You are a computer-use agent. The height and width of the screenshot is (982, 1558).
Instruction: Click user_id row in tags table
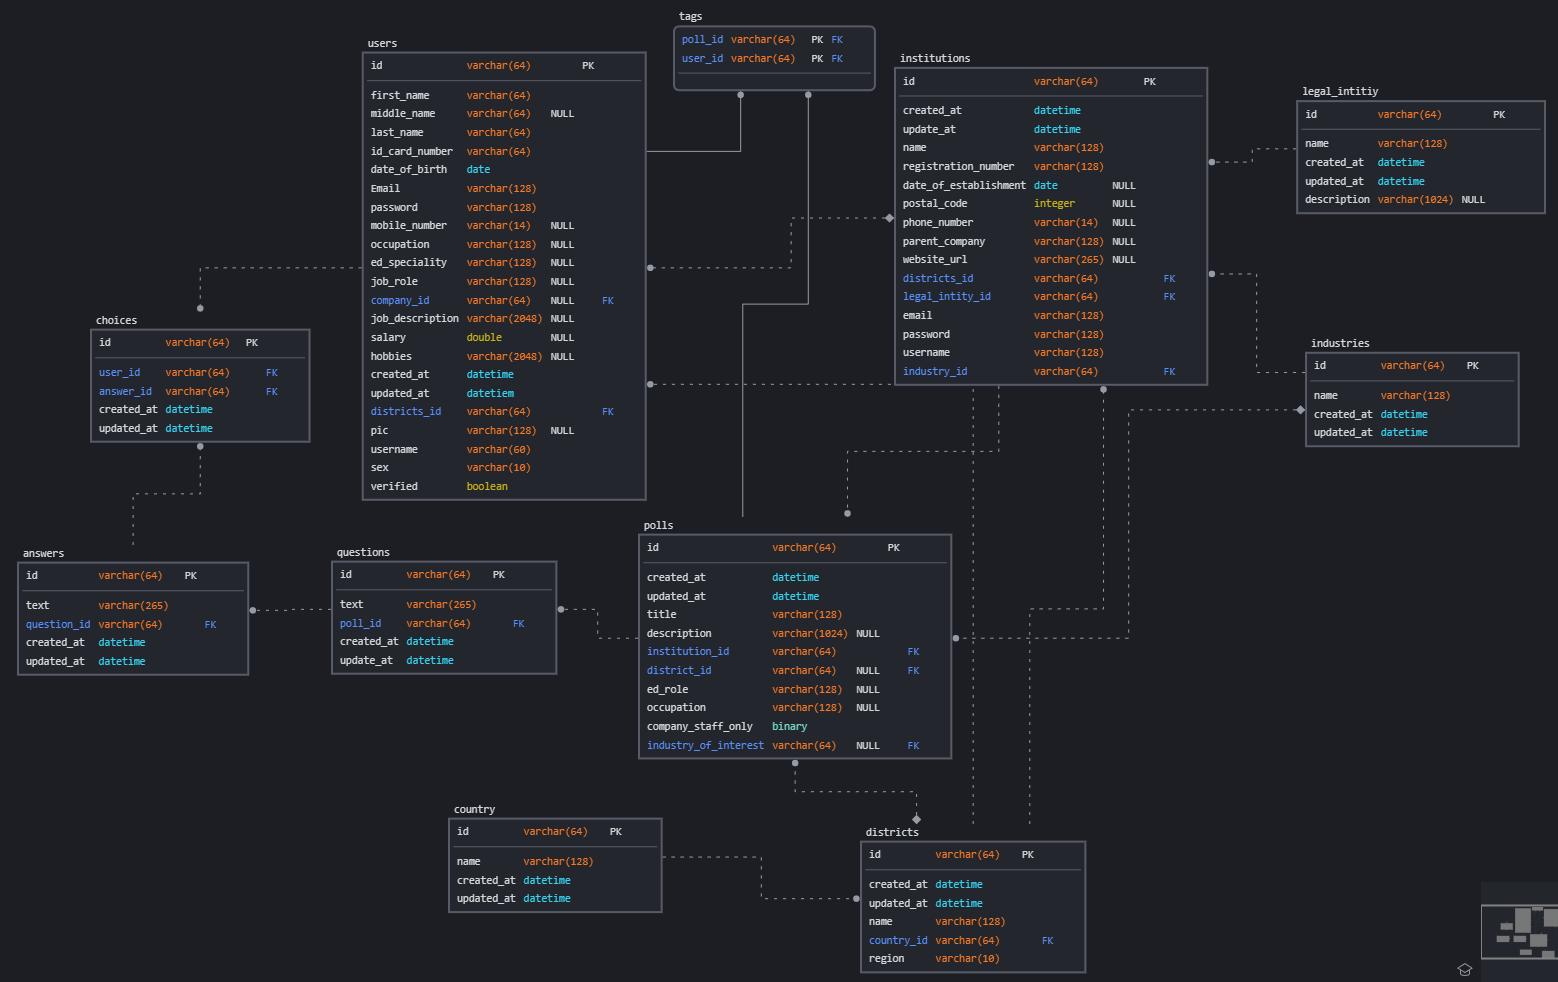point(774,59)
